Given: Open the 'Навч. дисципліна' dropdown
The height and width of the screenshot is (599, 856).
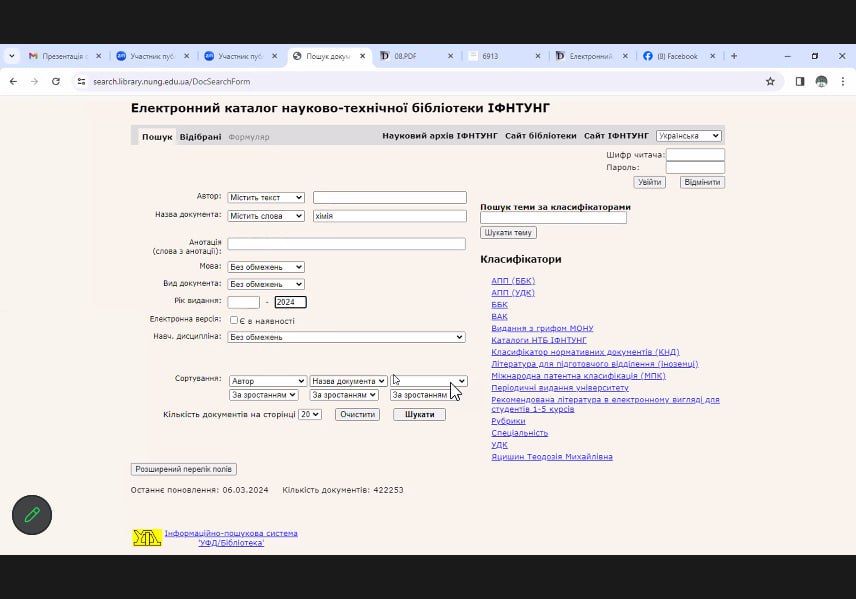Looking at the screenshot, I should [x=346, y=337].
